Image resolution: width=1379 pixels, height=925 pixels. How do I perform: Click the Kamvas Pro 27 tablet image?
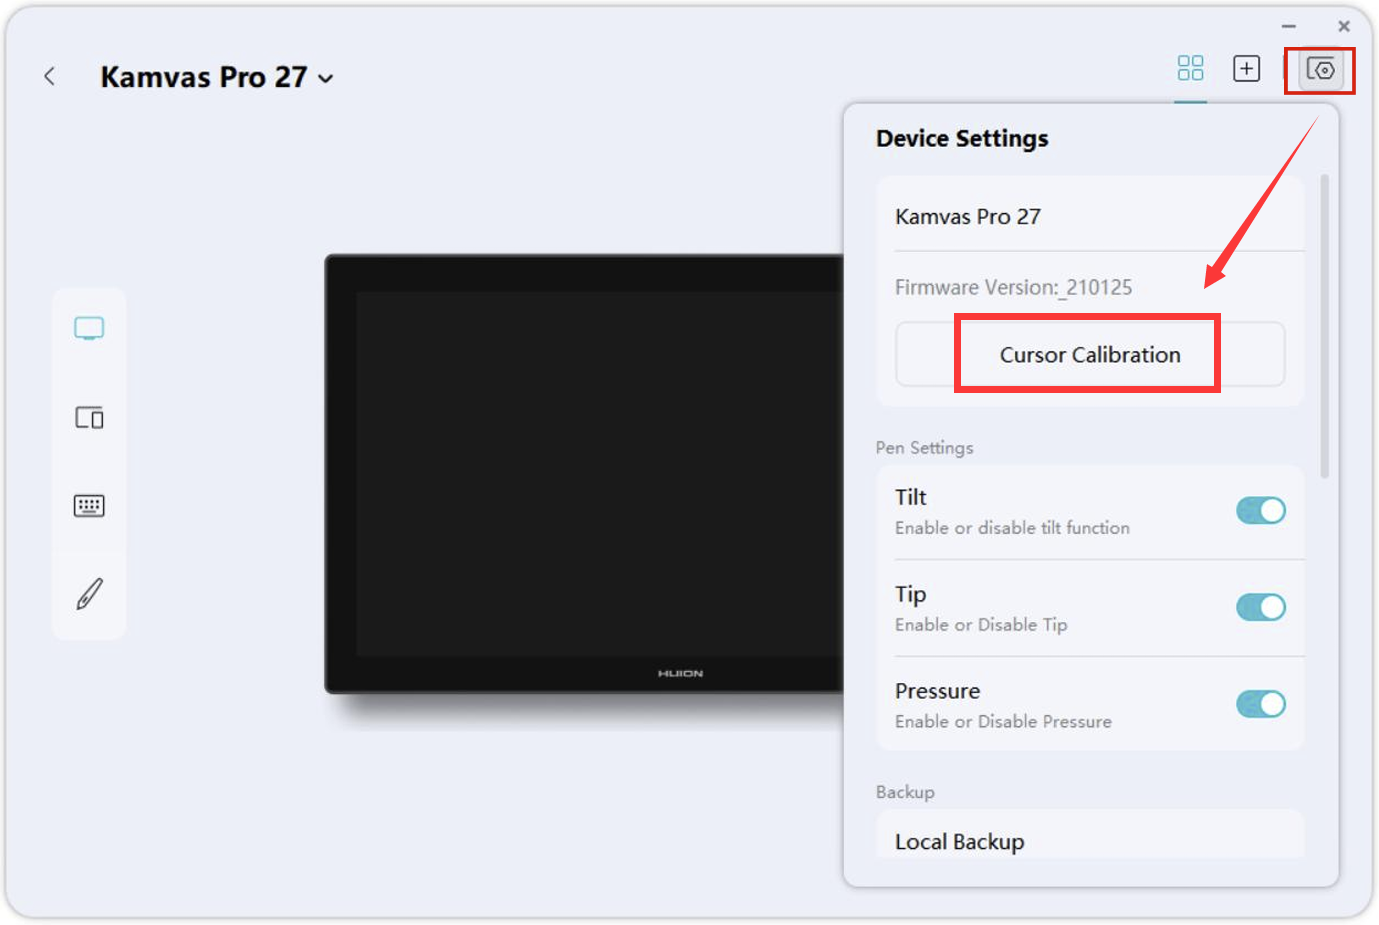click(x=585, y=474)
